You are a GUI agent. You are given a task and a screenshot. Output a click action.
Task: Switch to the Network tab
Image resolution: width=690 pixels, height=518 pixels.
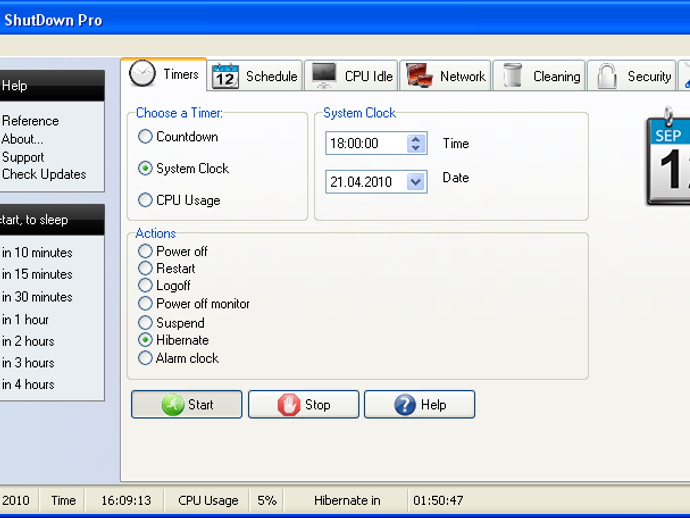tap(445, 76)
